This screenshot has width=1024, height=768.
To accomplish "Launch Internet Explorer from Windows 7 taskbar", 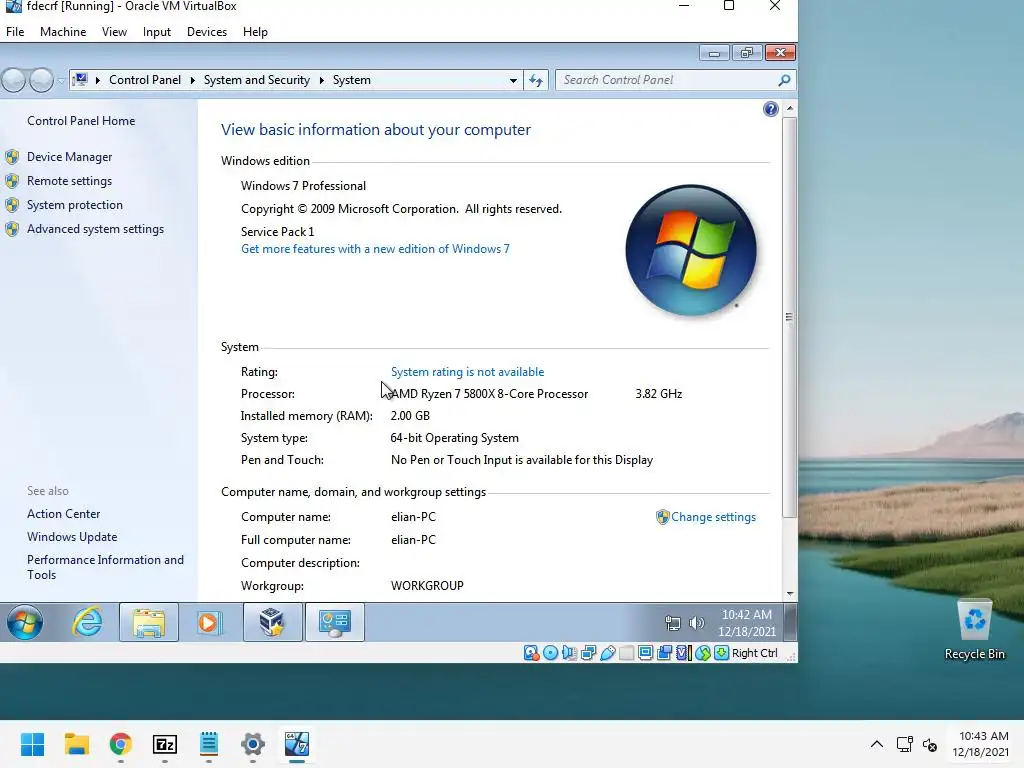I will tap(87, 622).
